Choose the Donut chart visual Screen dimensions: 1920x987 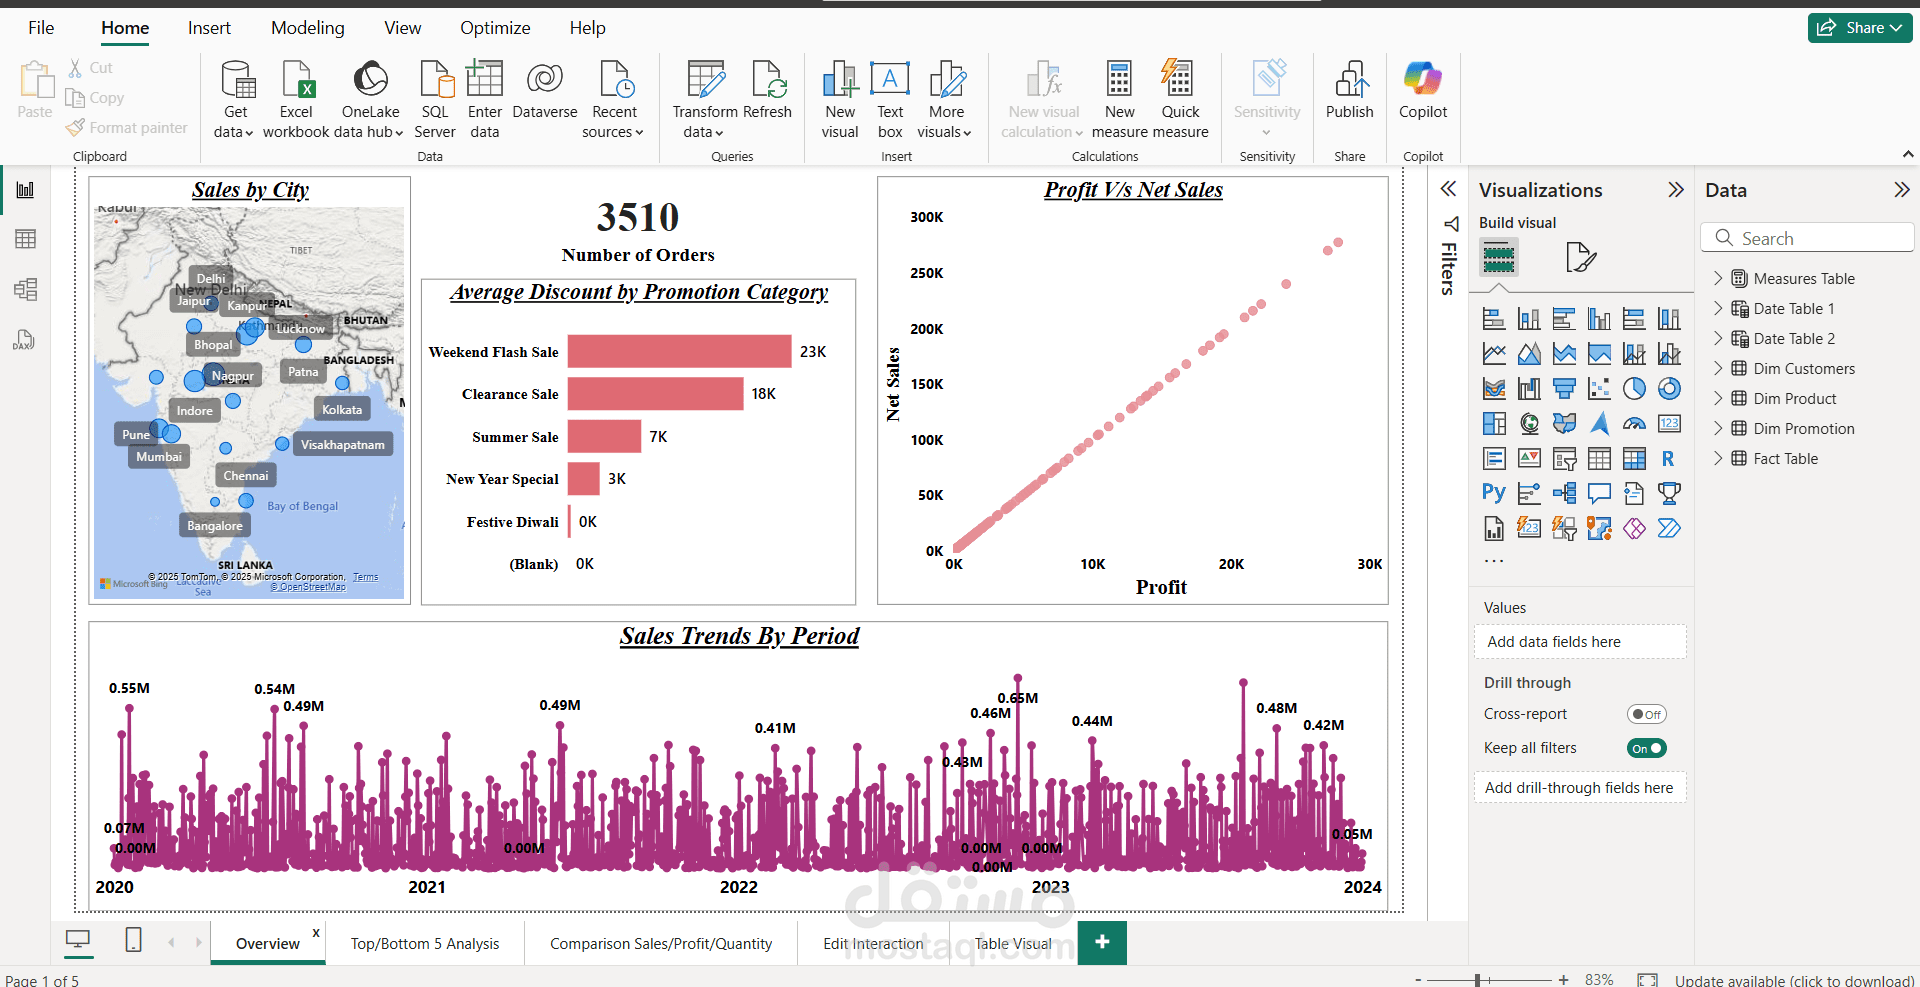[x=1669, y=389]
